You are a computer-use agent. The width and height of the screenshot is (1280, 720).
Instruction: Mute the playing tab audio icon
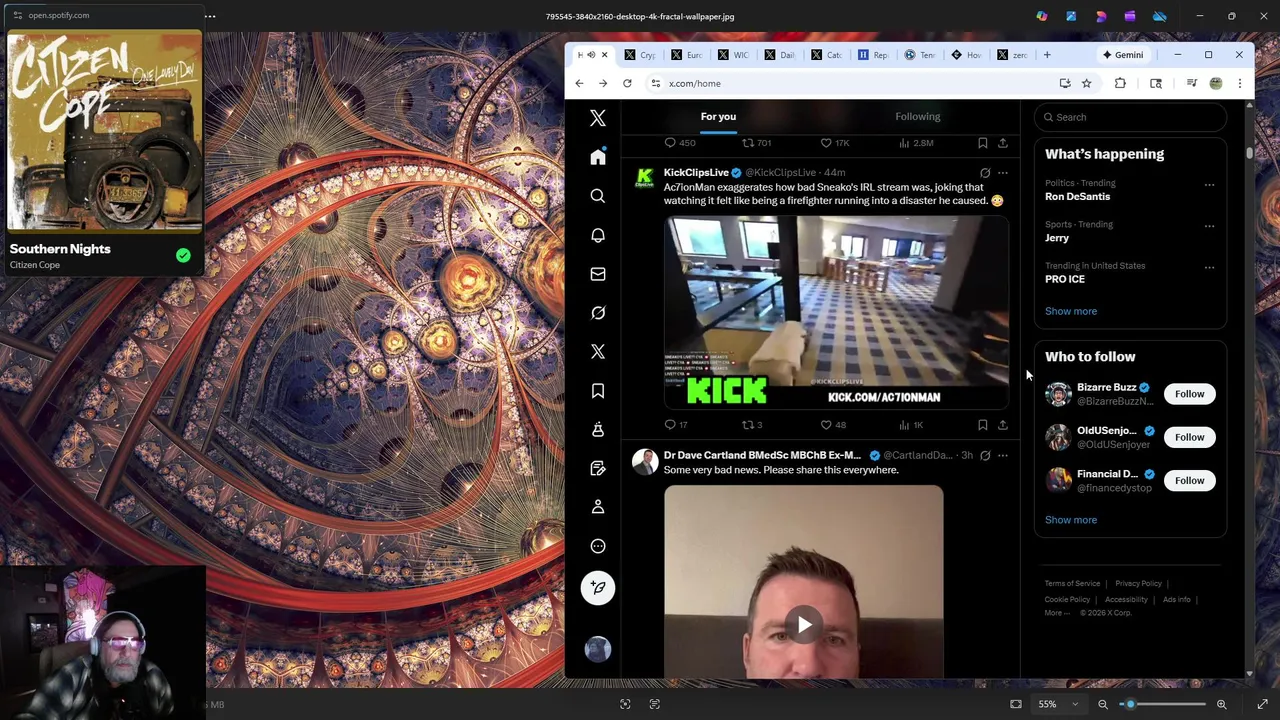point(591,55)
